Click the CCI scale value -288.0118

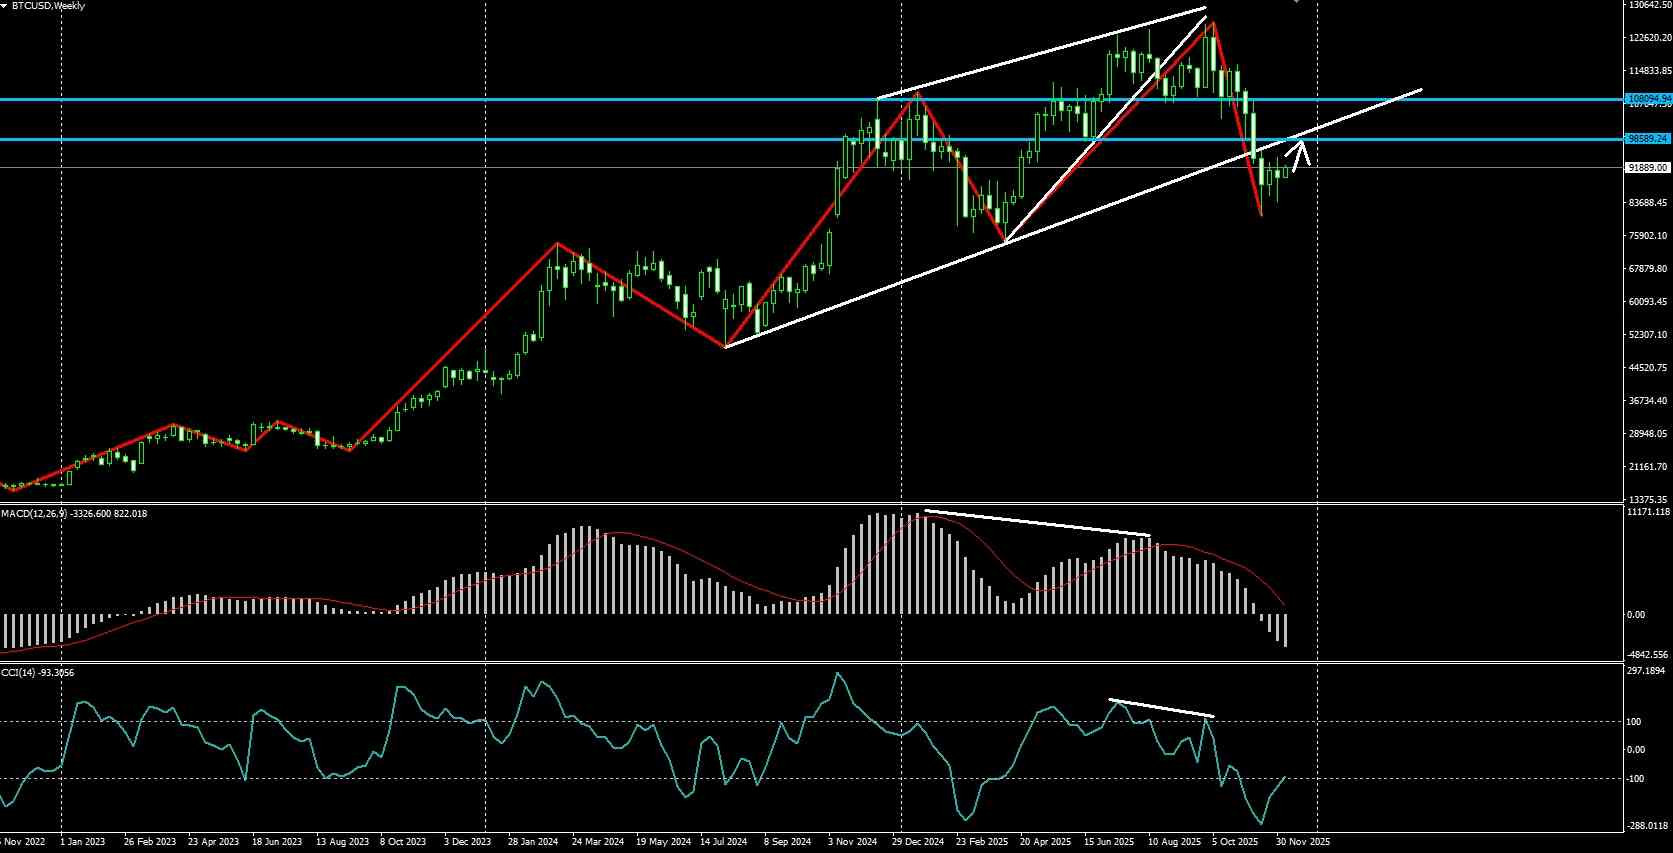[x=1650, y=826]
